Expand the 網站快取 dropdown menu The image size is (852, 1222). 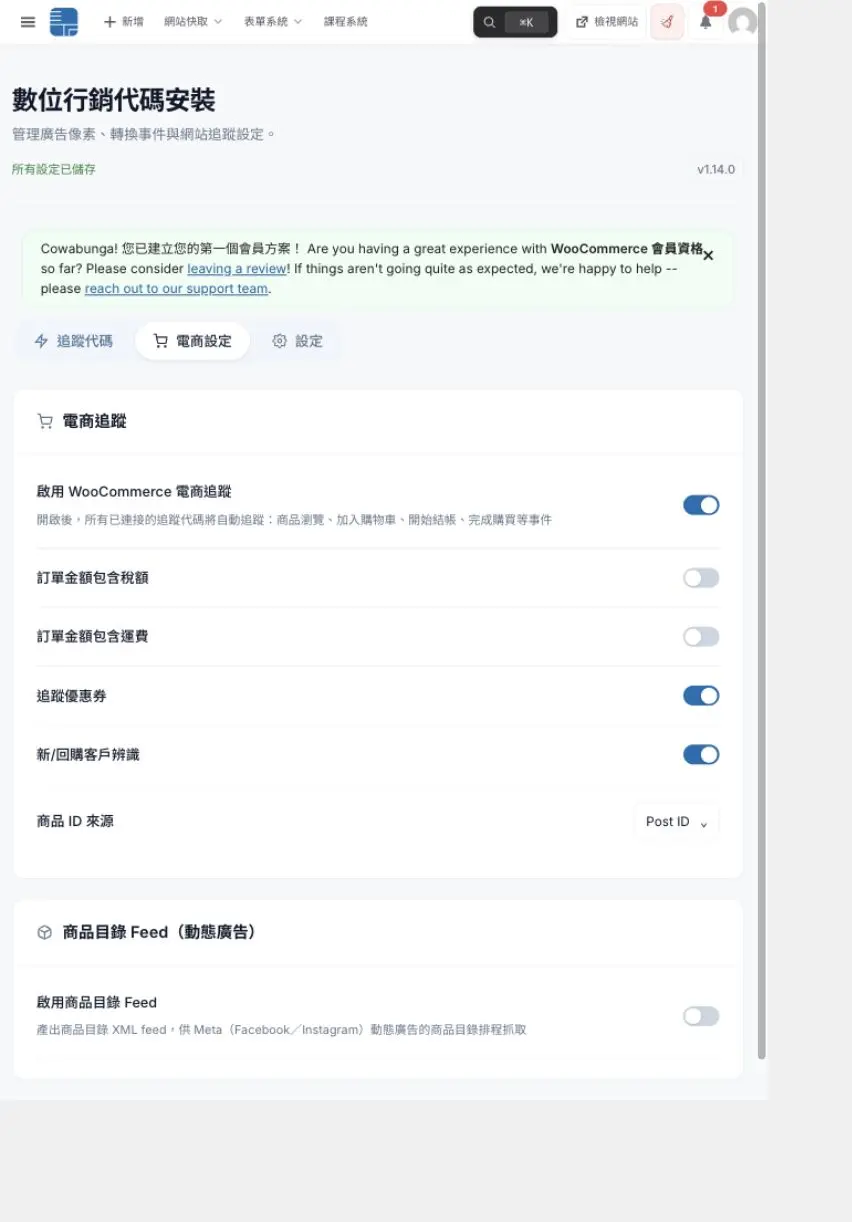193,22
